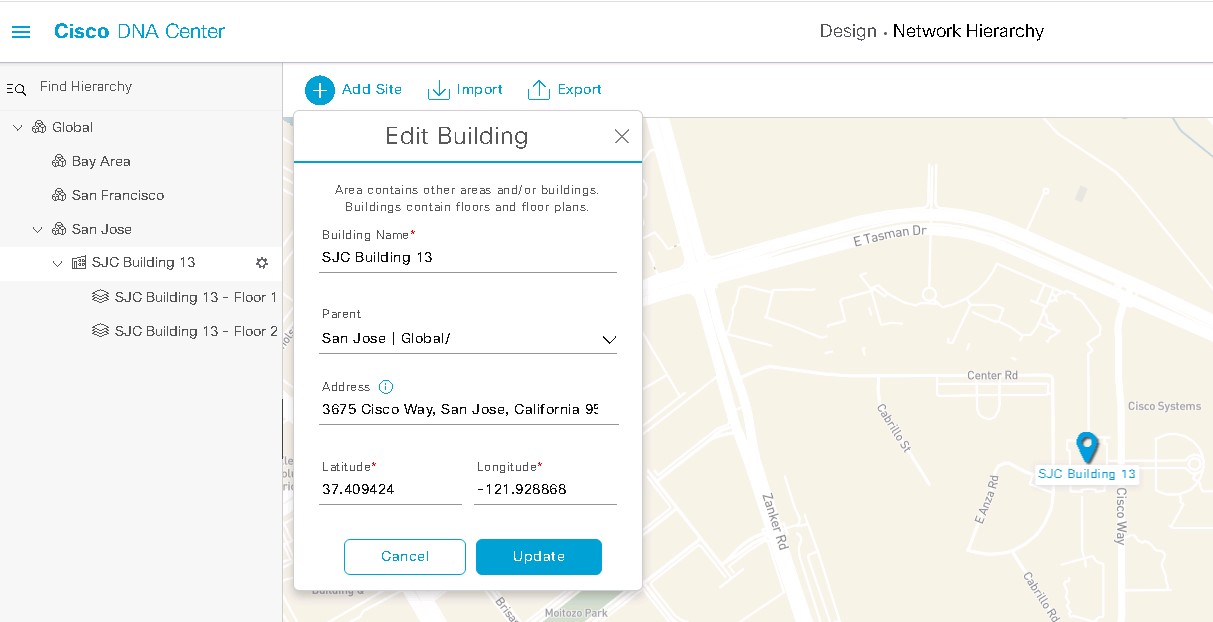Viewport: 1213px width, 622px height.
Task: Click the Floor 1 layers icon
Action: point(100,297)
